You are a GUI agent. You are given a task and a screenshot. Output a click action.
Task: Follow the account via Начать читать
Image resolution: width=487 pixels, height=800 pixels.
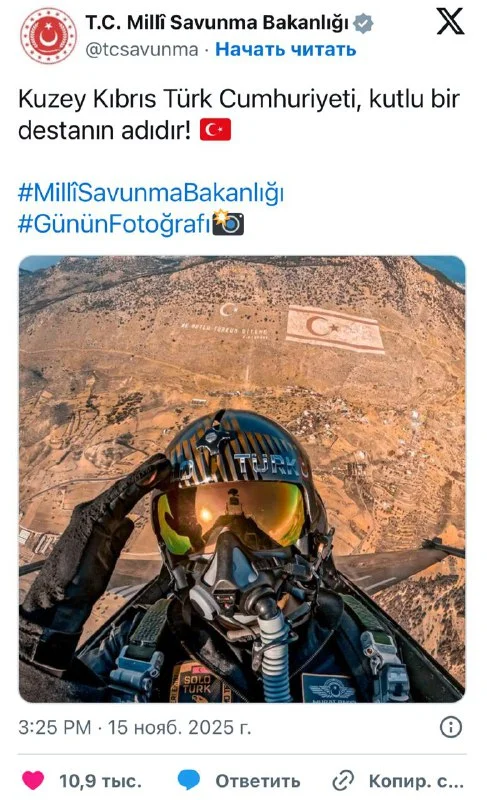coord(286,49)
